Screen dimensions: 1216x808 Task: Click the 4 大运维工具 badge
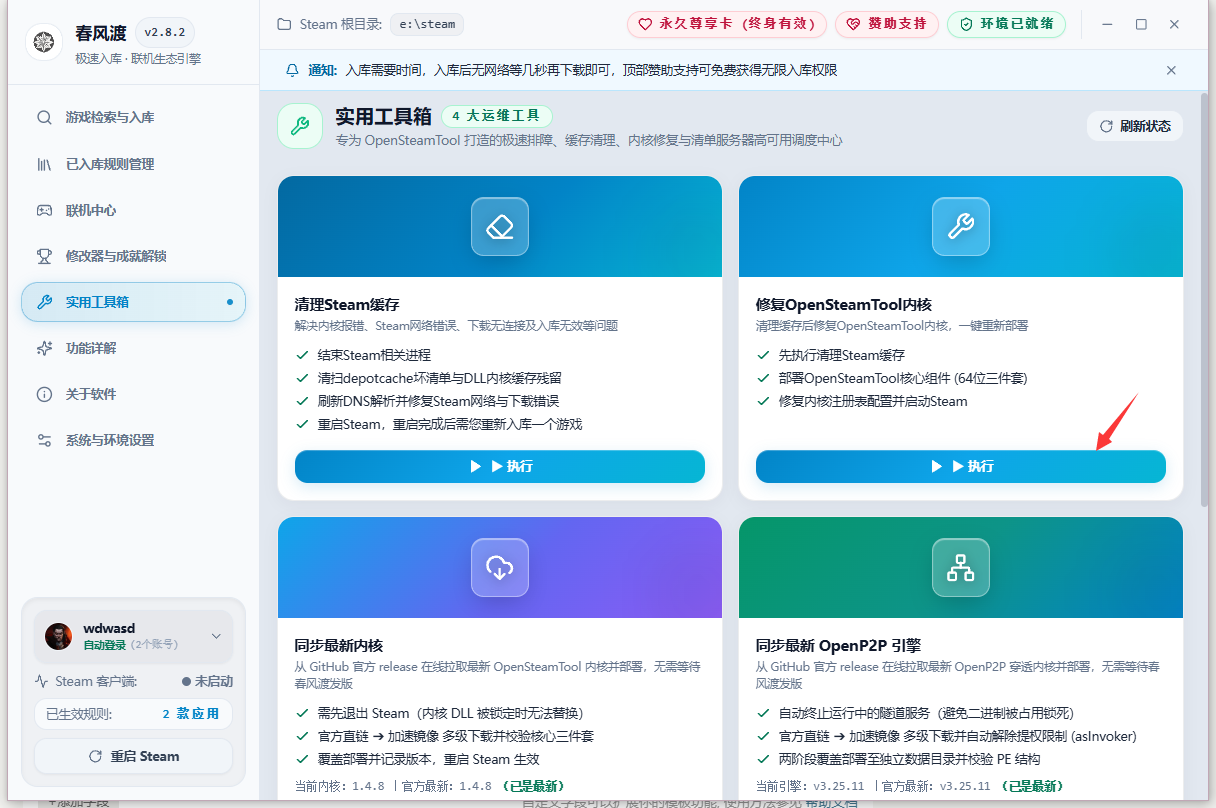[x=496, y=116]
